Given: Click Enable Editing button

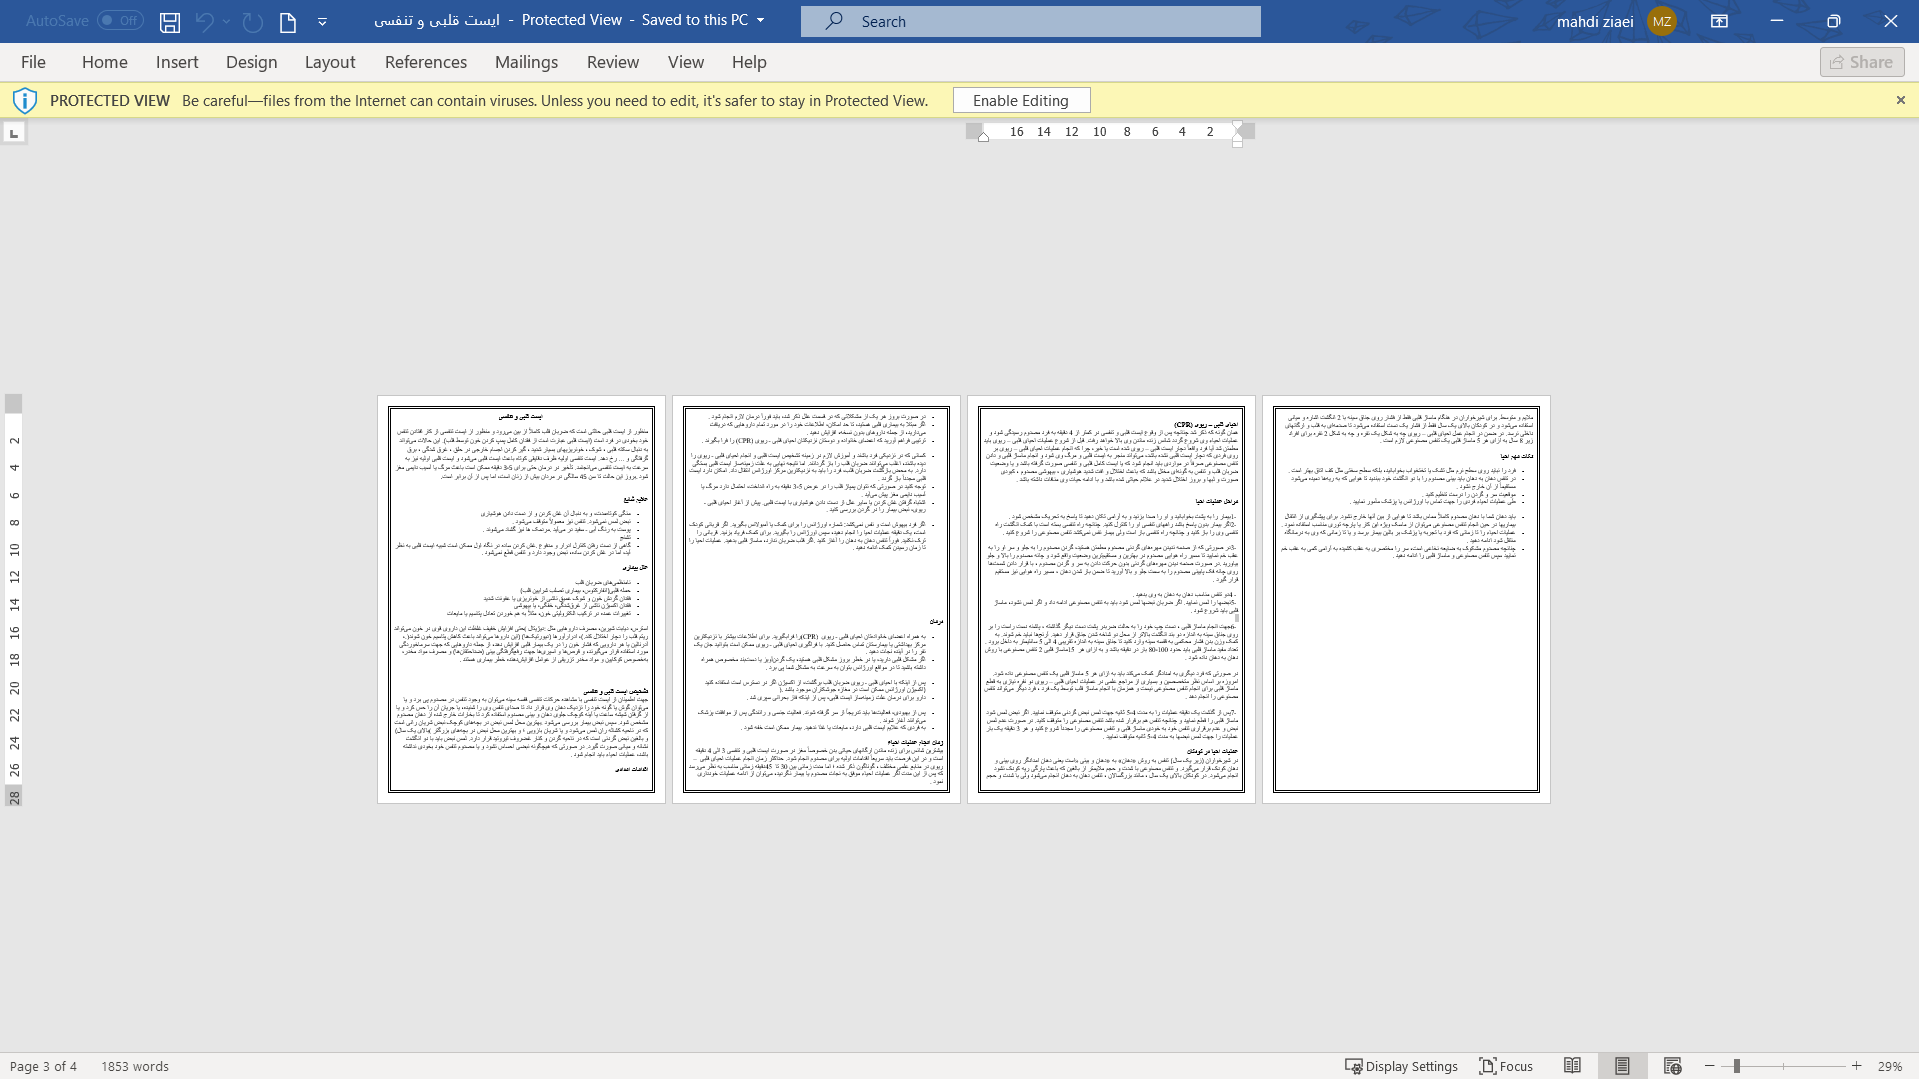Looking at the screenshot, I should [1021, 100].
